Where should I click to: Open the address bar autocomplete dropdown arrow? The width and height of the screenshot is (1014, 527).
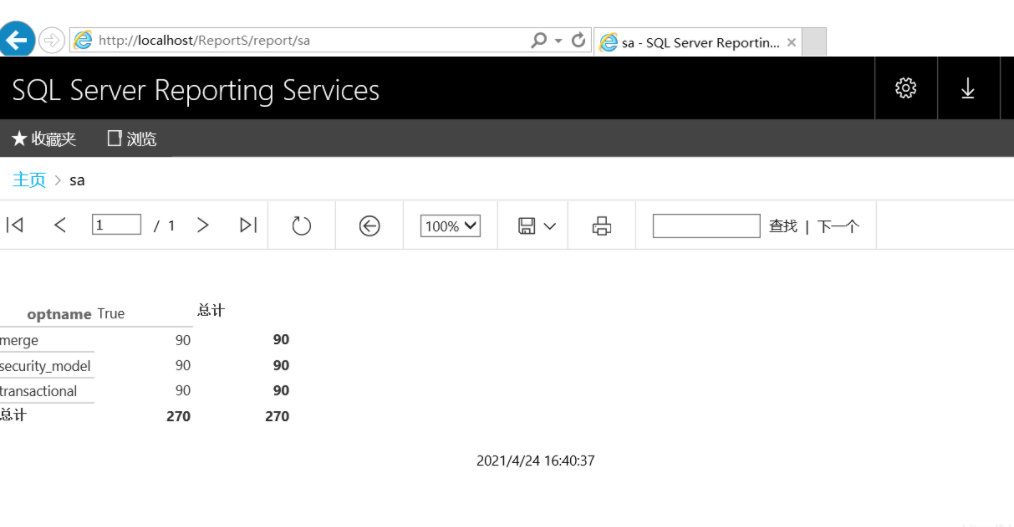pos(558,41)
